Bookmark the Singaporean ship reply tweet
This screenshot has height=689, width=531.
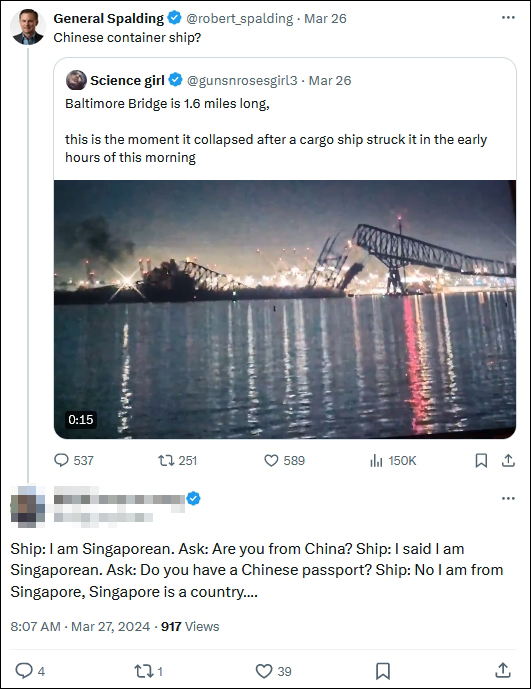pos(383,671)
